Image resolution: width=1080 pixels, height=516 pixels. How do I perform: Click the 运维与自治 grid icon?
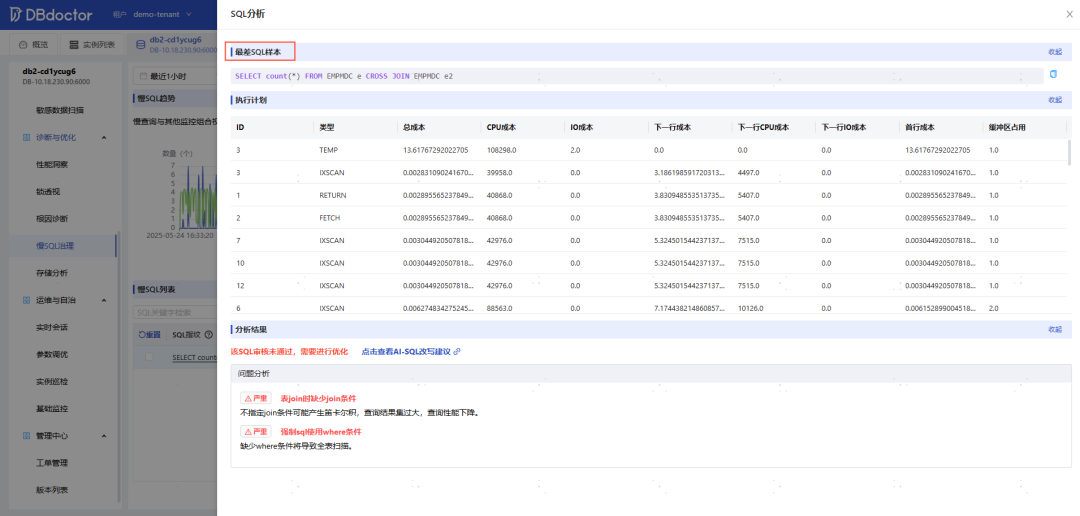tap(26, 300)
